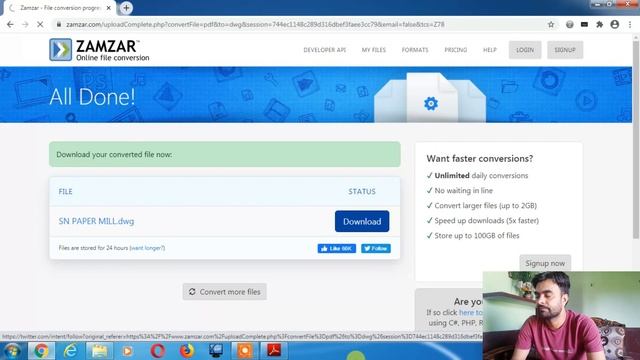Open the SN PAPER MILL.dwg link

click(96, 221)
